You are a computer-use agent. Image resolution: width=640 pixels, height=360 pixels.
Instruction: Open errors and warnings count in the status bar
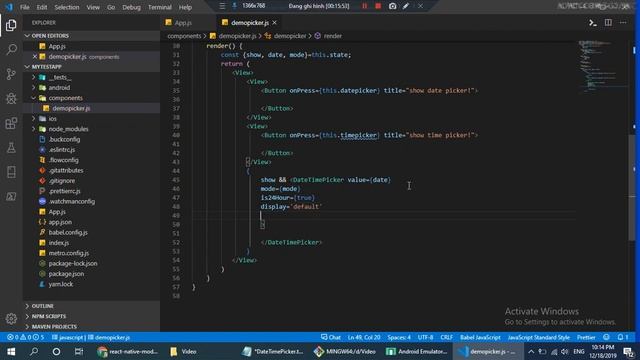pos(25,337)
